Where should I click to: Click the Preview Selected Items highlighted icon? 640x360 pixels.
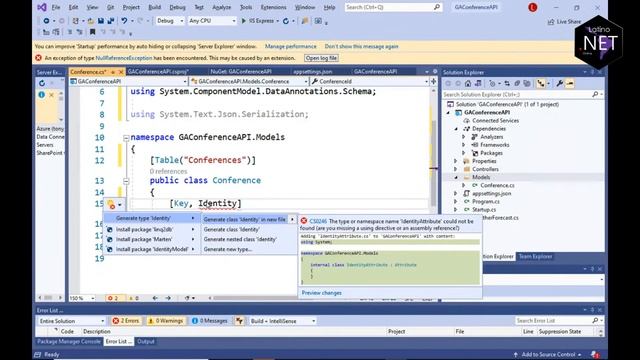tap(570, 83)
